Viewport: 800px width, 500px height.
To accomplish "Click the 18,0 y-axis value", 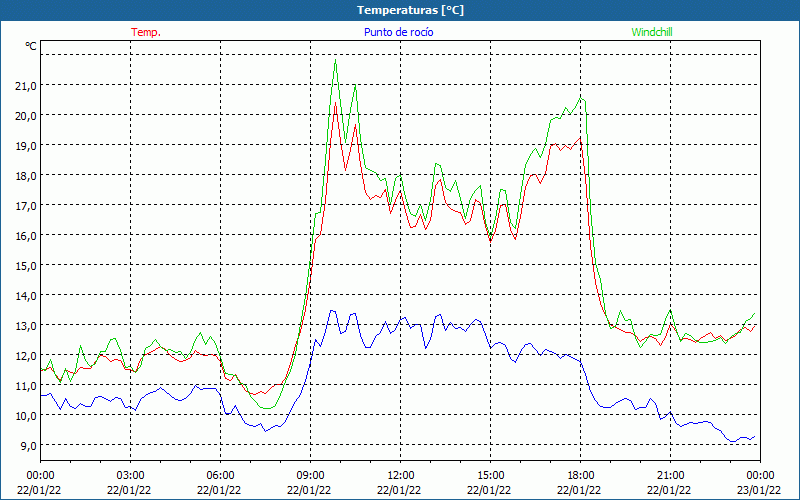I will [x=26, y=176].
